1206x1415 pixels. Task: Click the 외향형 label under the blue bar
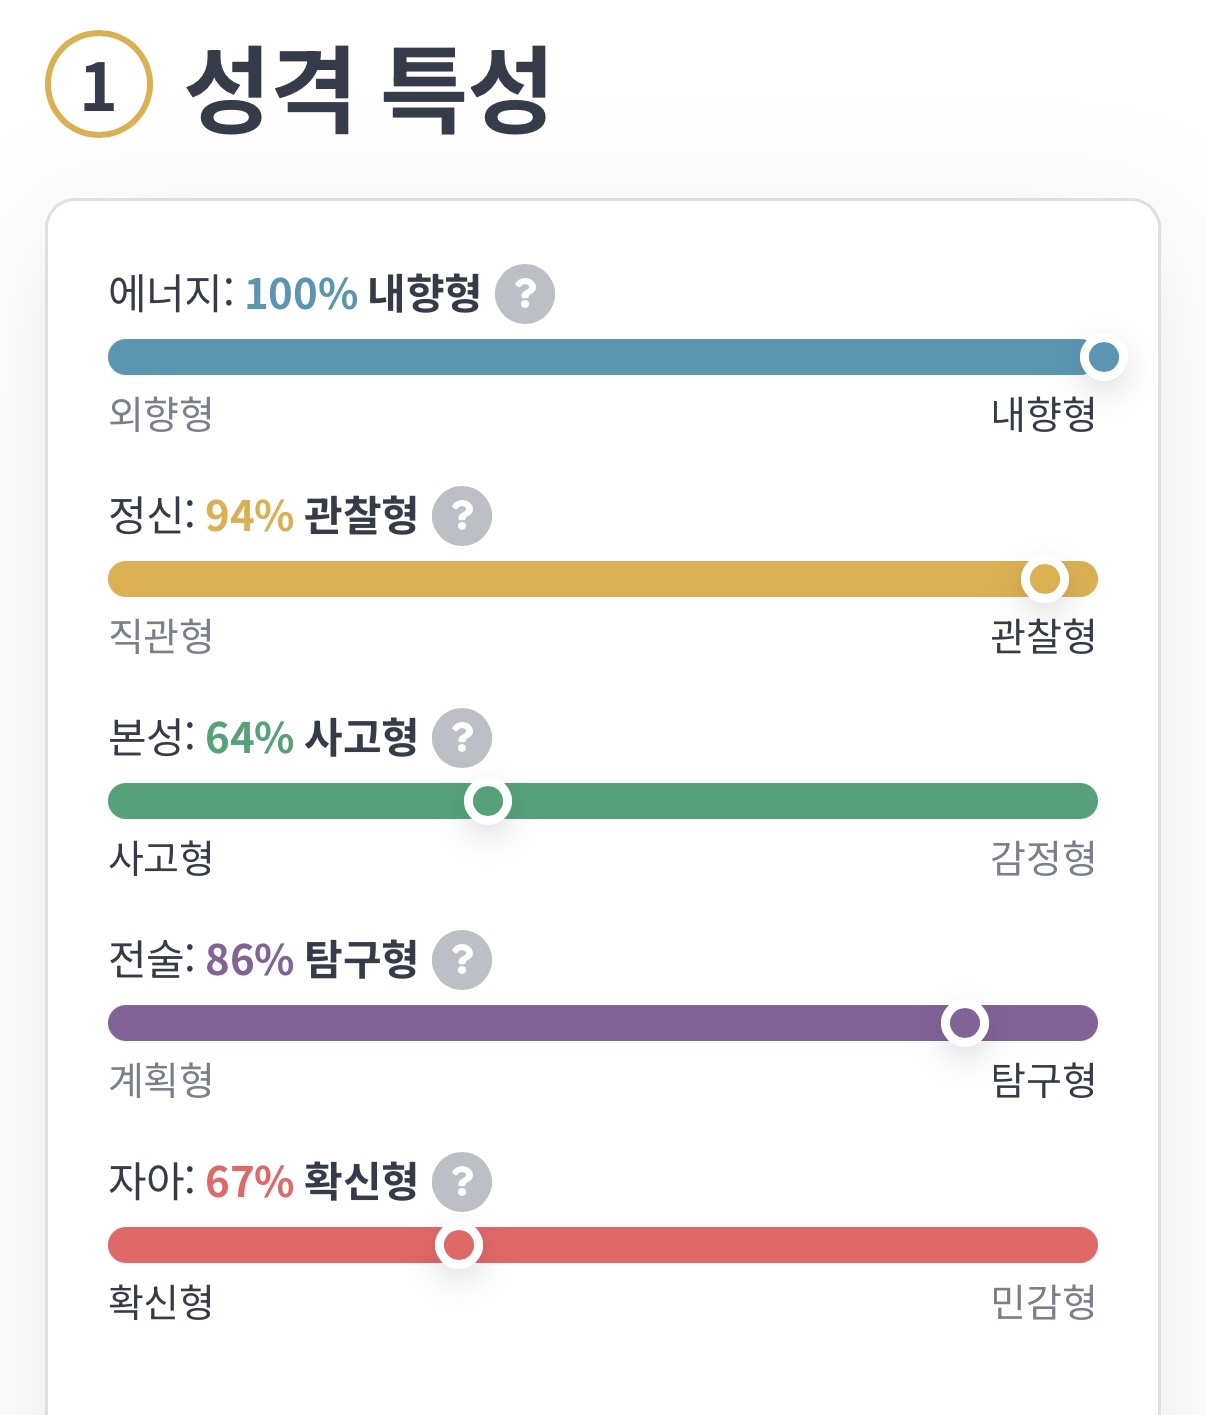click(161, 413)
